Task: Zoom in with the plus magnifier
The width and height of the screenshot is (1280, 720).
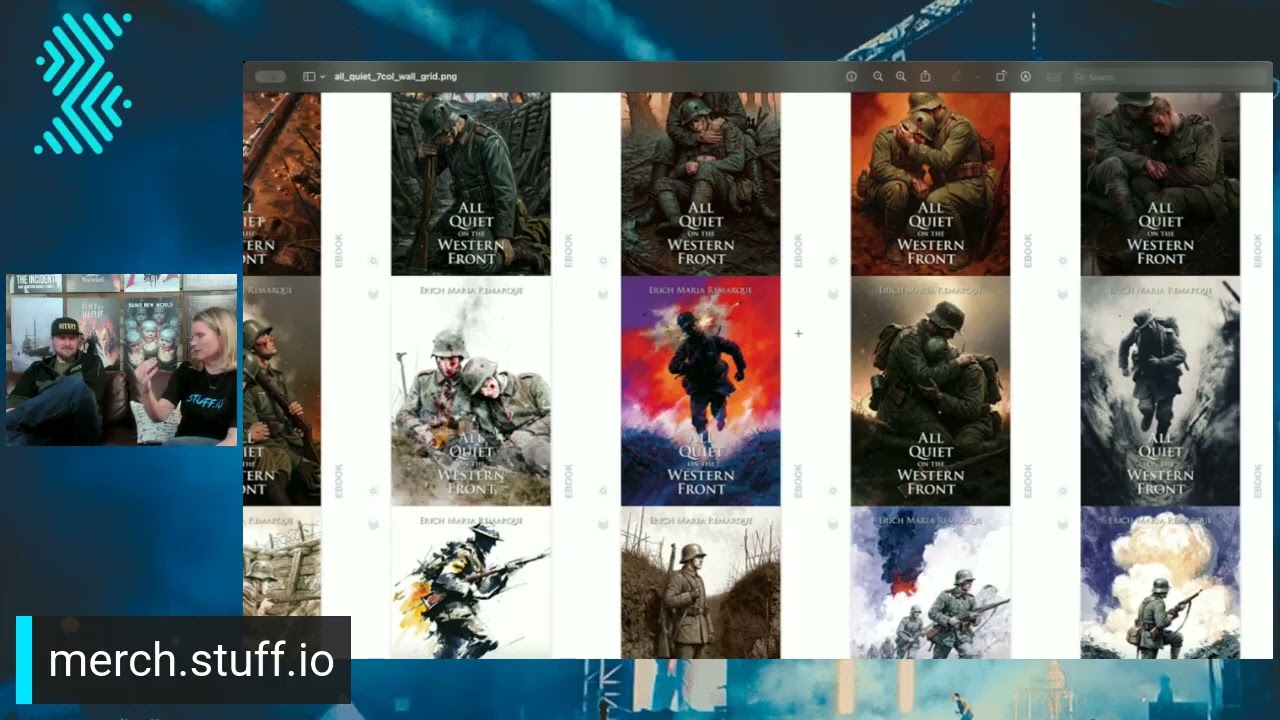Action: click(x=901, y=76)
